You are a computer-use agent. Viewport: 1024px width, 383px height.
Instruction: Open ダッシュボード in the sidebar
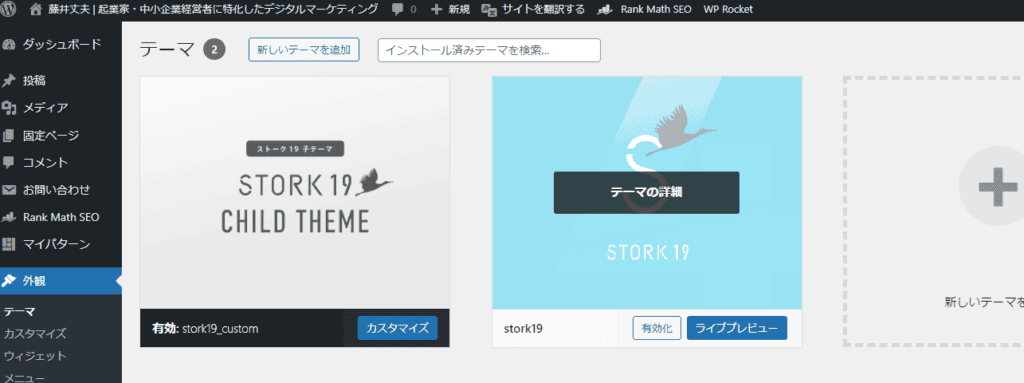[61, 44]
